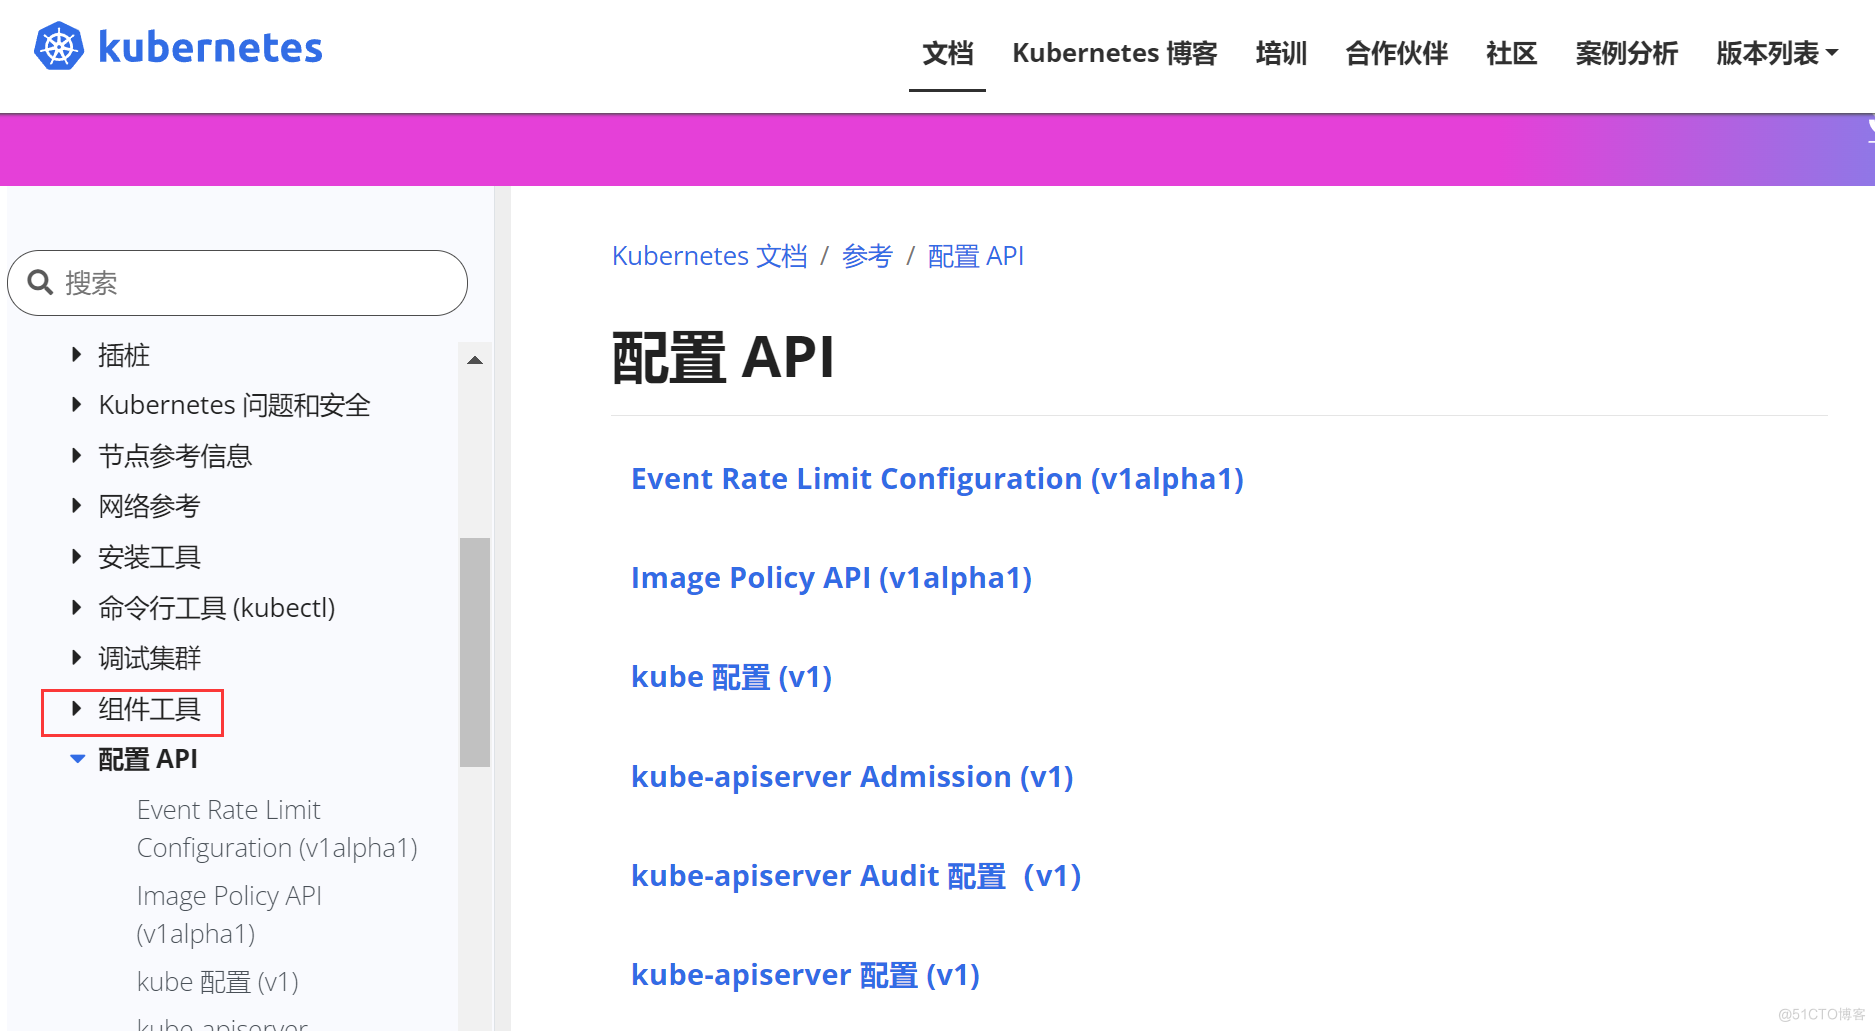Open kube-apiserver 配置 (v1) main link

click(x=805, y=975)
